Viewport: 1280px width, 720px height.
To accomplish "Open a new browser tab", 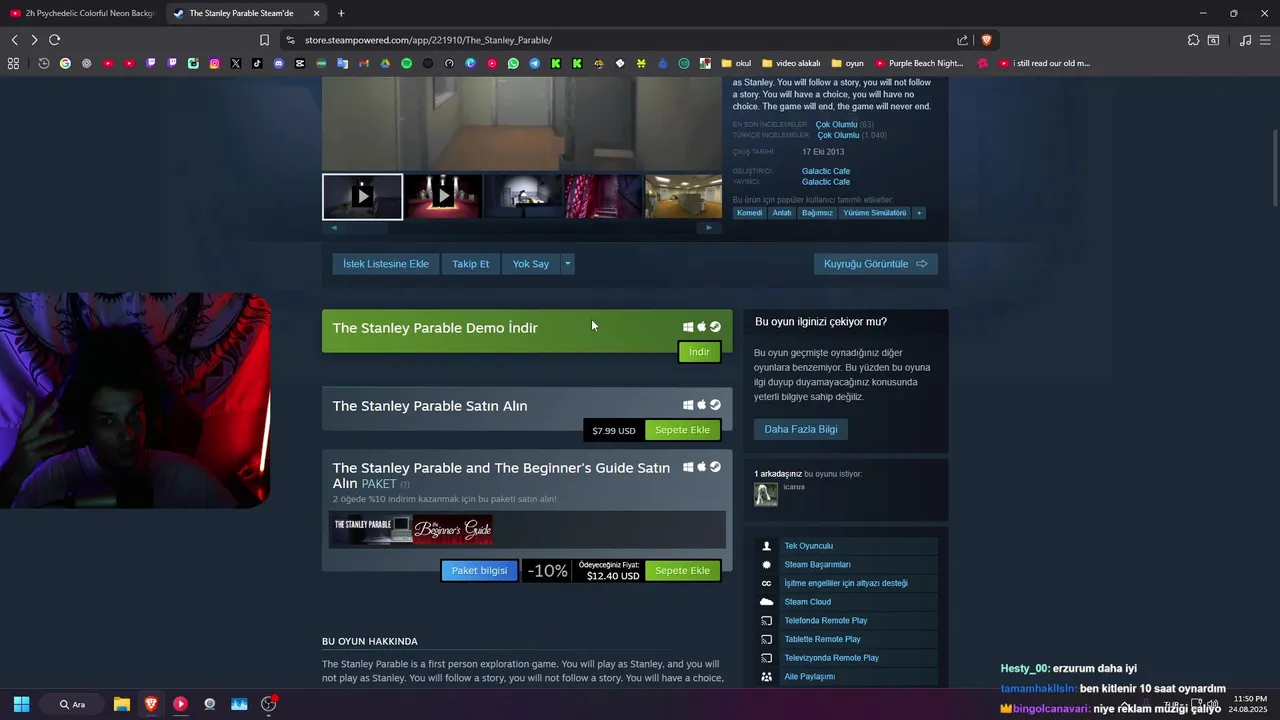I will coord(341,13).
